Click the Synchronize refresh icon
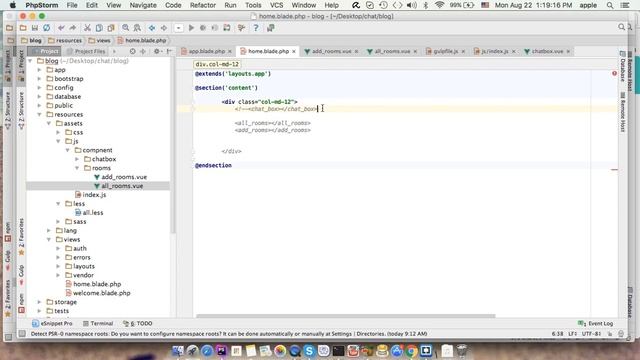The image size is (640, 360). (x=47, y=28)
